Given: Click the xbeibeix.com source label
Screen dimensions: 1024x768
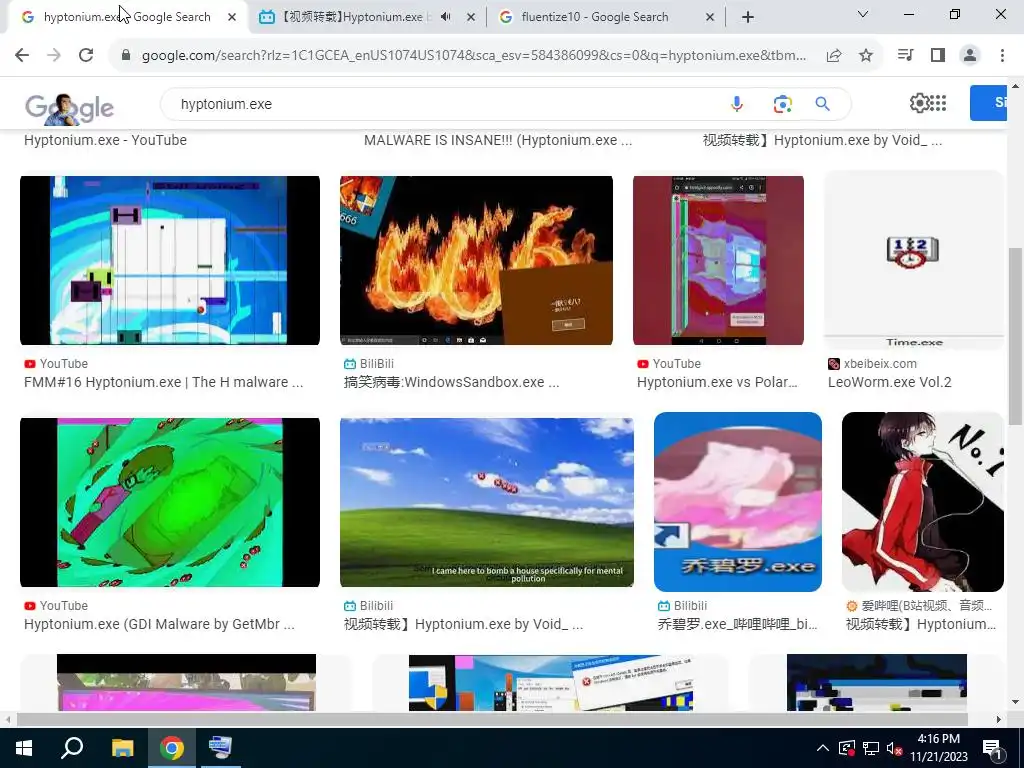Looking at the screenshot, I should click(880, 364).
